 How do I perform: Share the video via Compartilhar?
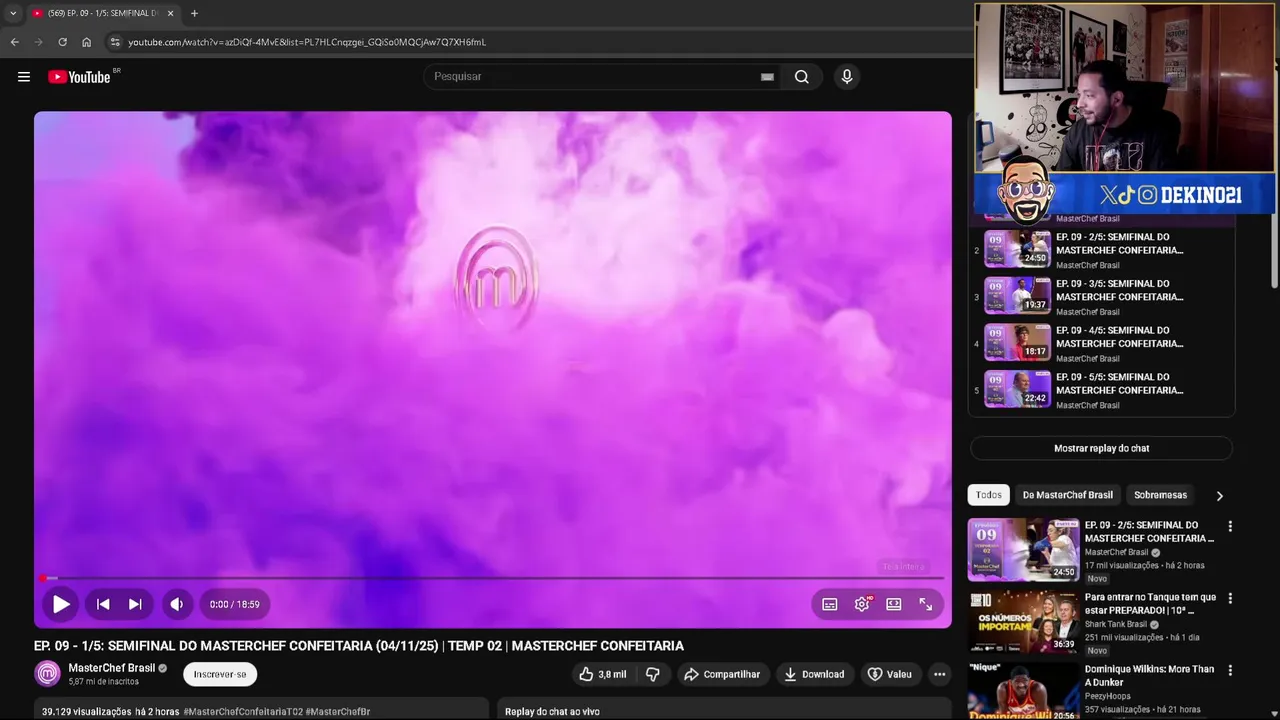coord(721,674)
